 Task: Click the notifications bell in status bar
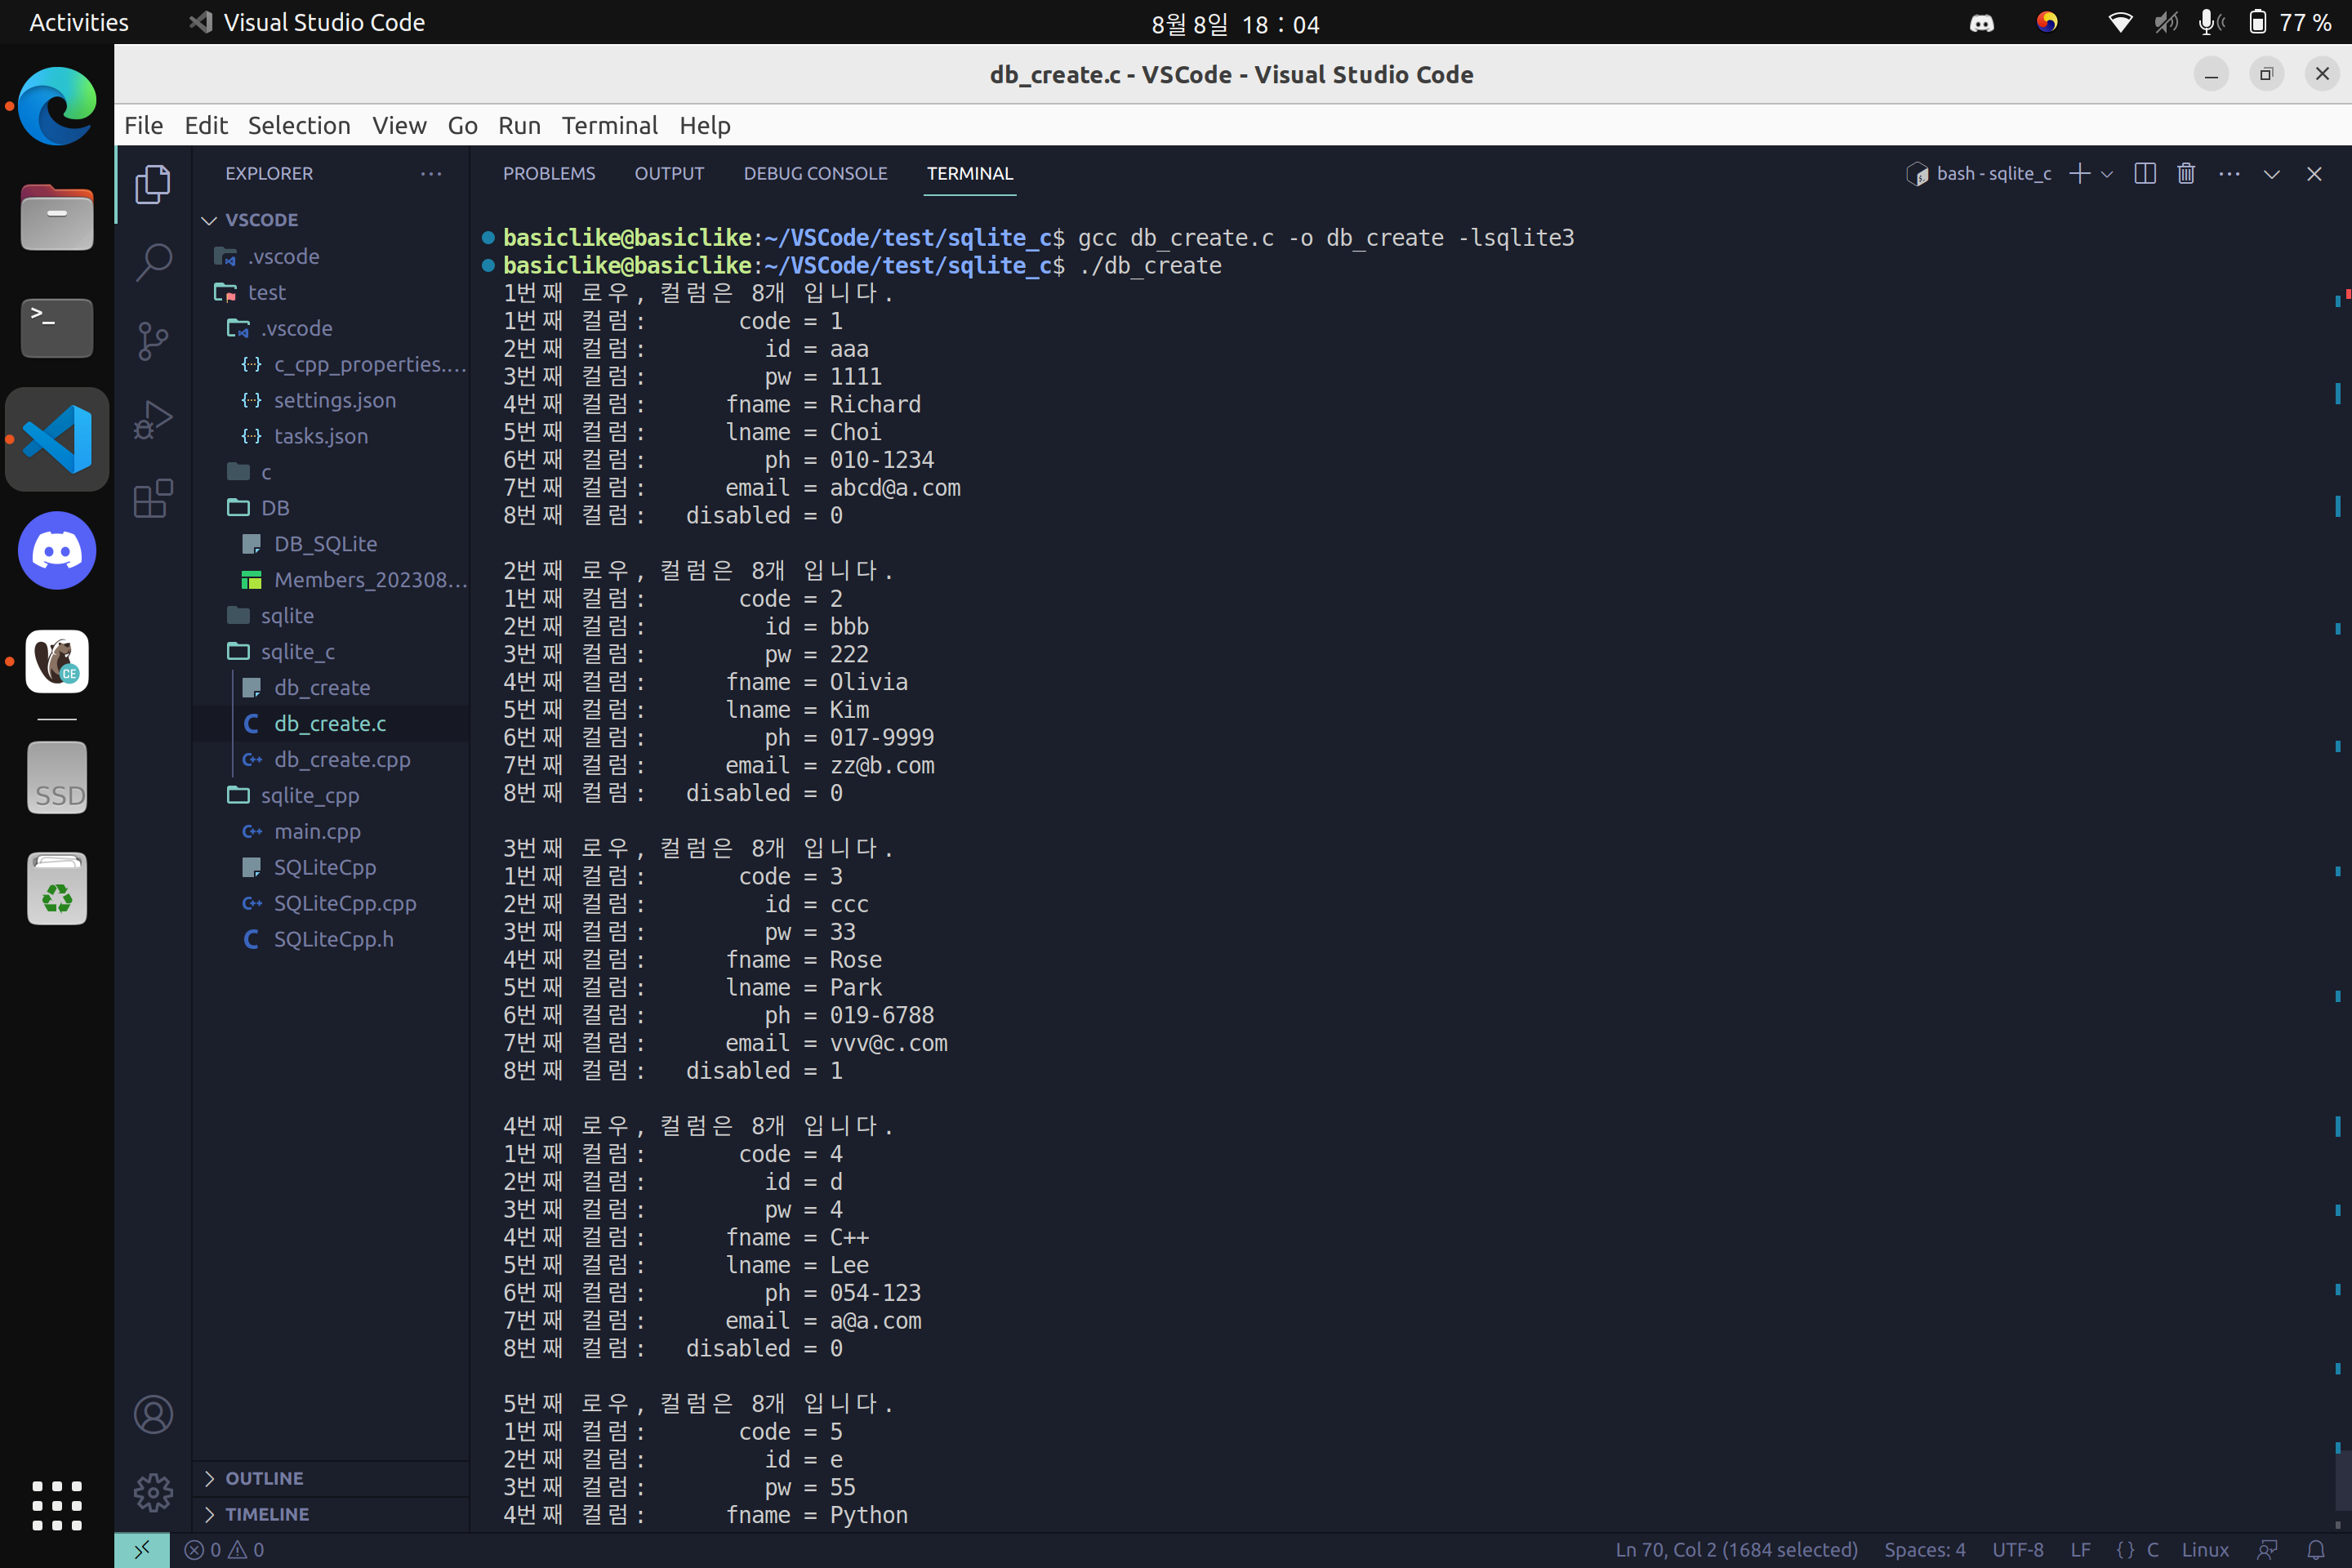(x=2315, y=1549)
